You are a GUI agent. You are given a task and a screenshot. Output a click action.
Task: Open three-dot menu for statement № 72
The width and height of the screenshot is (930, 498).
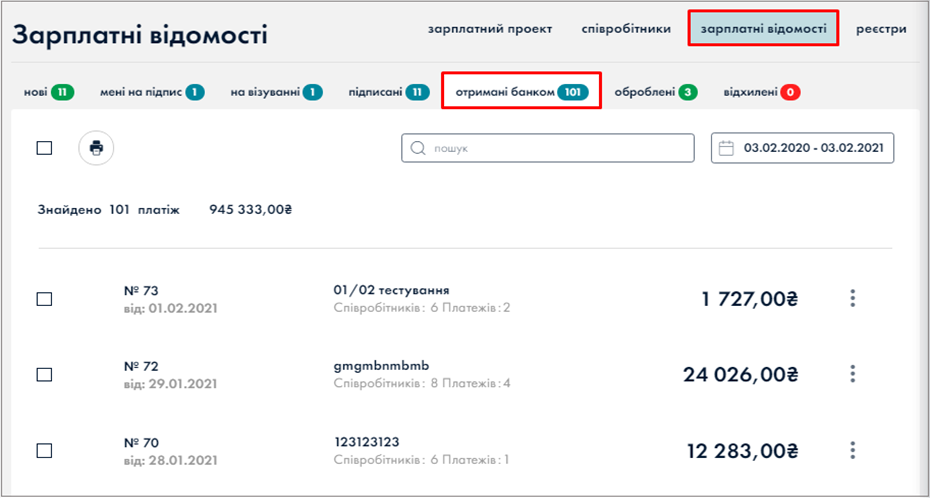click(852, 374)
